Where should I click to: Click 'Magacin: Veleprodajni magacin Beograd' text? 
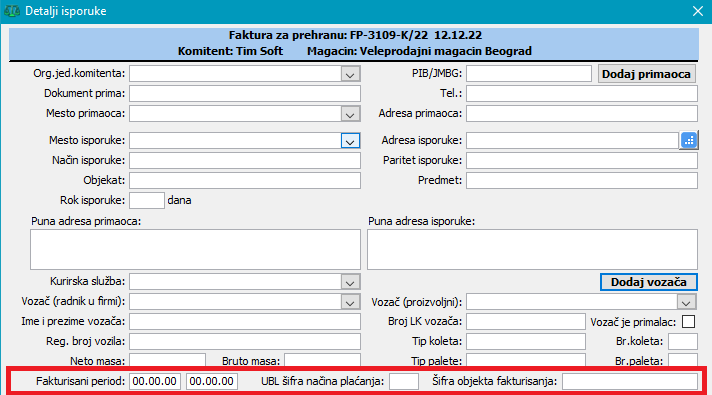(419, 51)
